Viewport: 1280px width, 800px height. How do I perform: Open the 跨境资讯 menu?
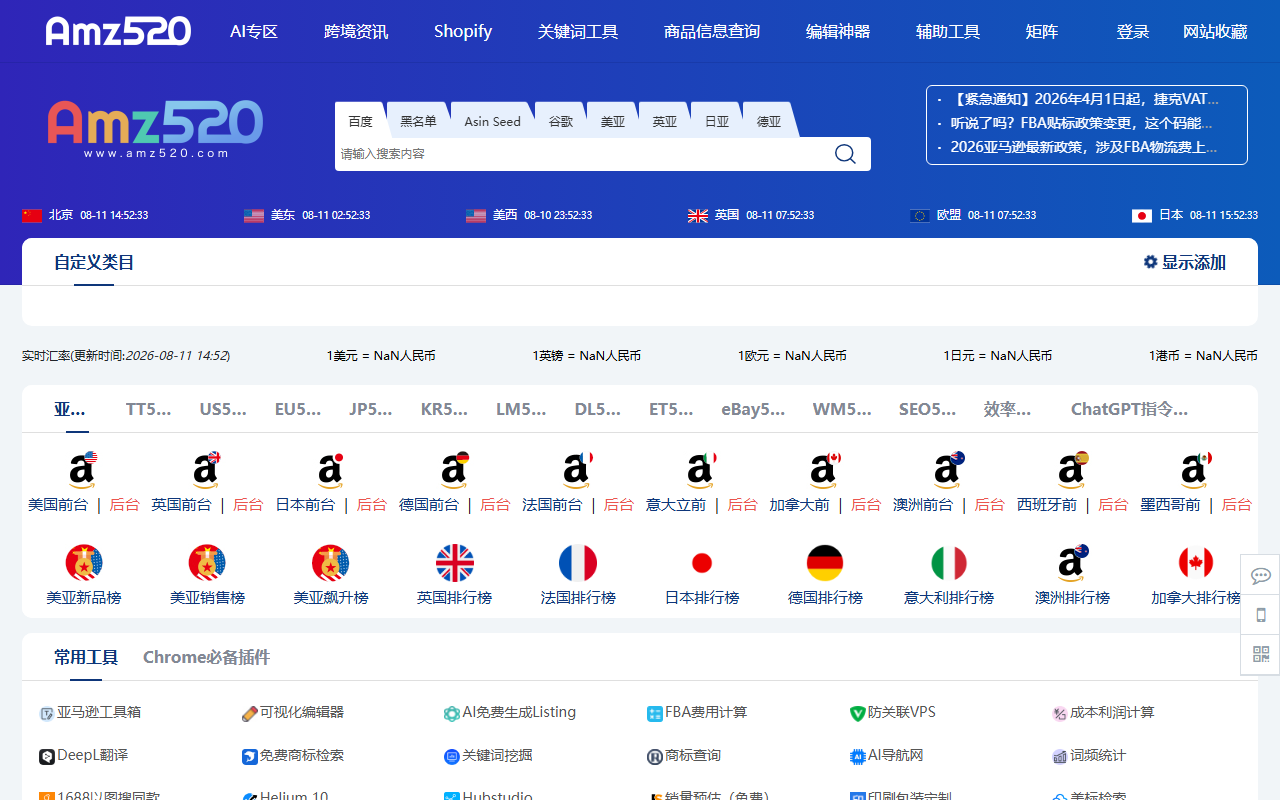tap(356, 31)
